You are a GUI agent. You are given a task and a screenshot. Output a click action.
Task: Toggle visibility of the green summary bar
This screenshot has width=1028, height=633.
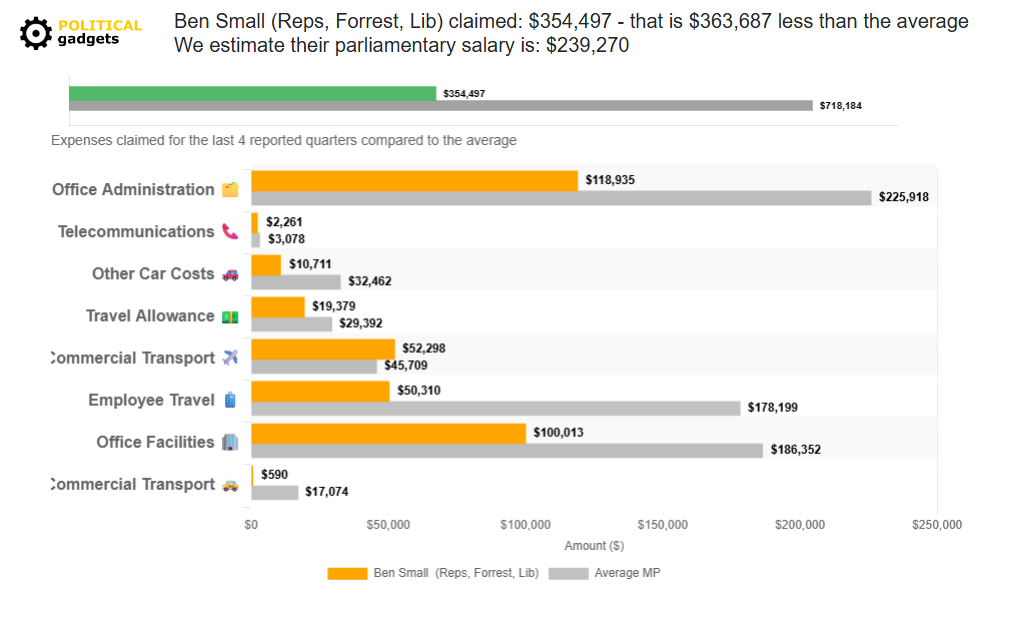point(250,91)
